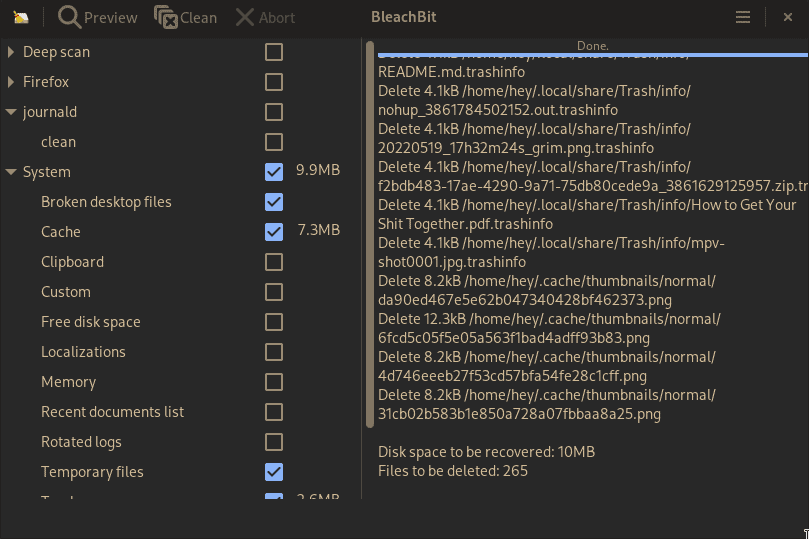Collapse the journald category
This screenshot has width=809, height=539.
tap(11, 112)
